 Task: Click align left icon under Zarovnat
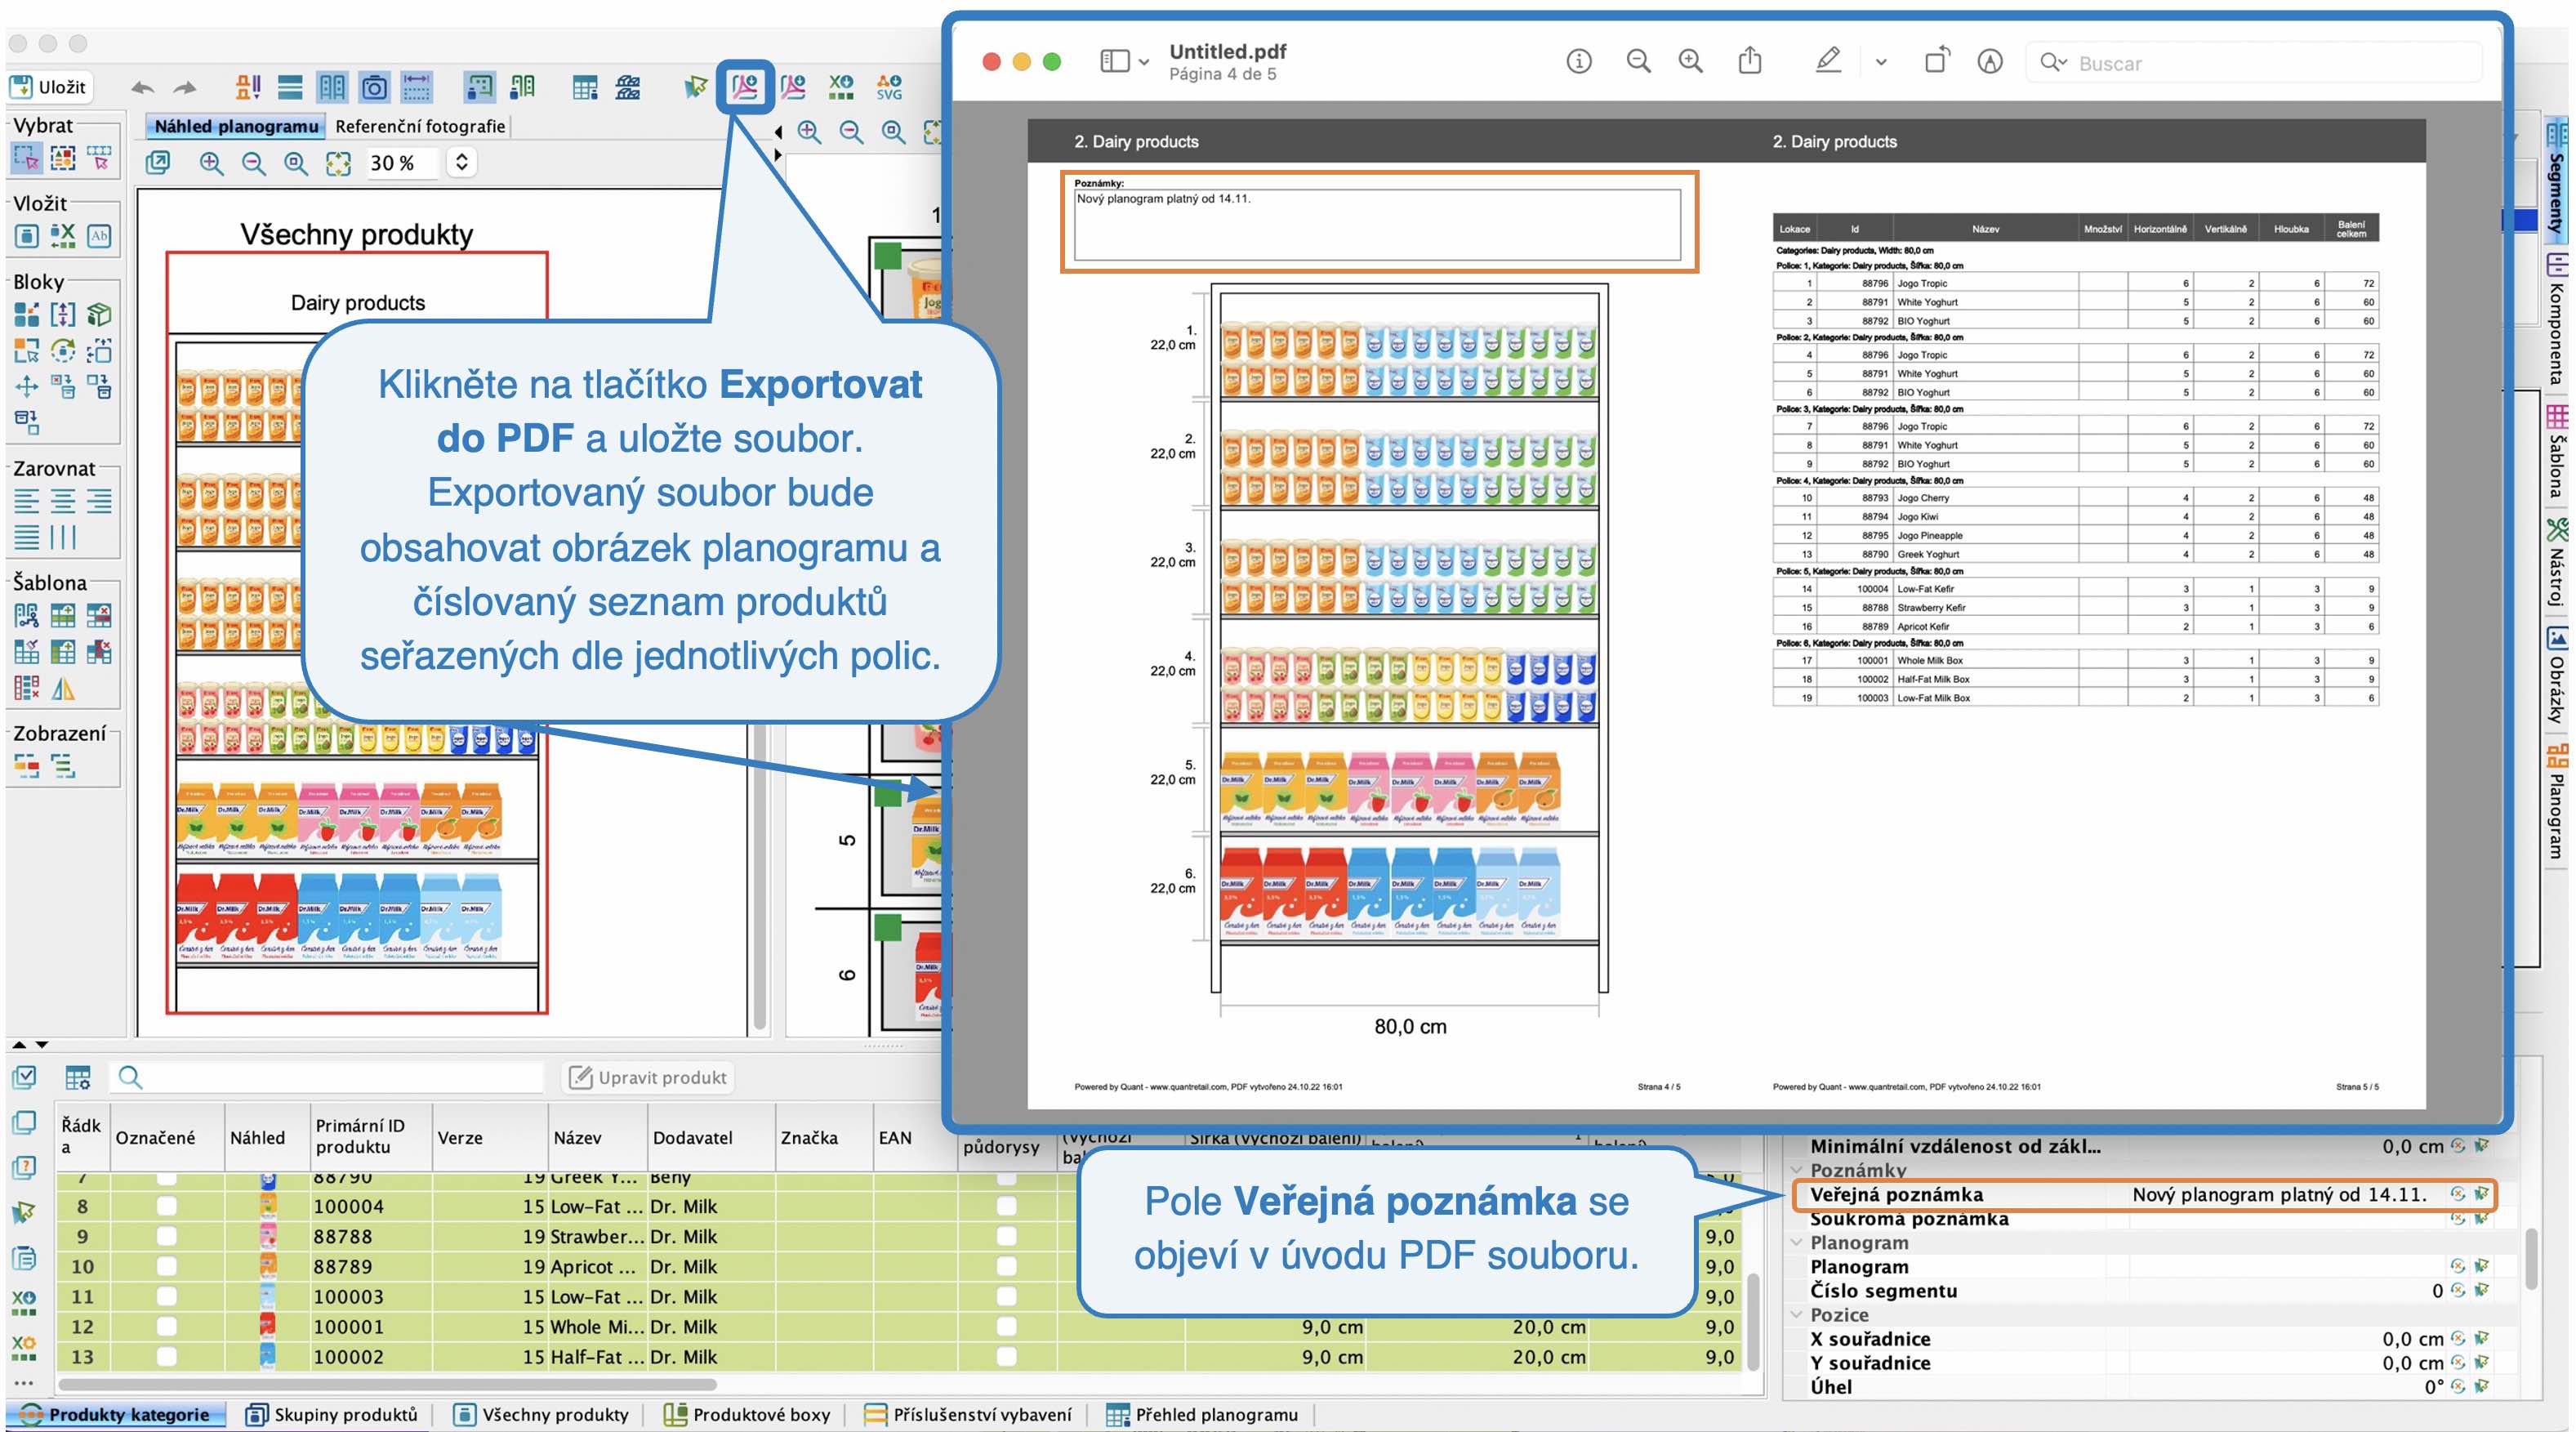[26, 501]
